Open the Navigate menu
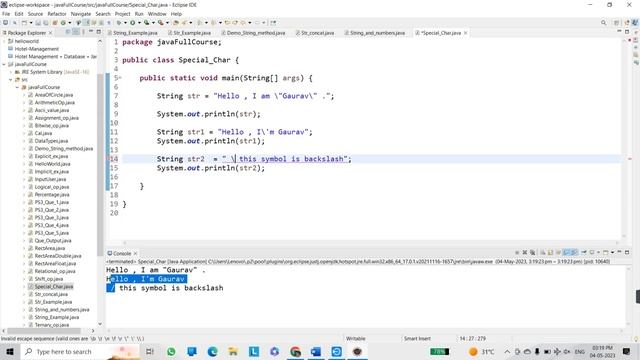This screenshot has width=640, height=360. pos(81,14)
